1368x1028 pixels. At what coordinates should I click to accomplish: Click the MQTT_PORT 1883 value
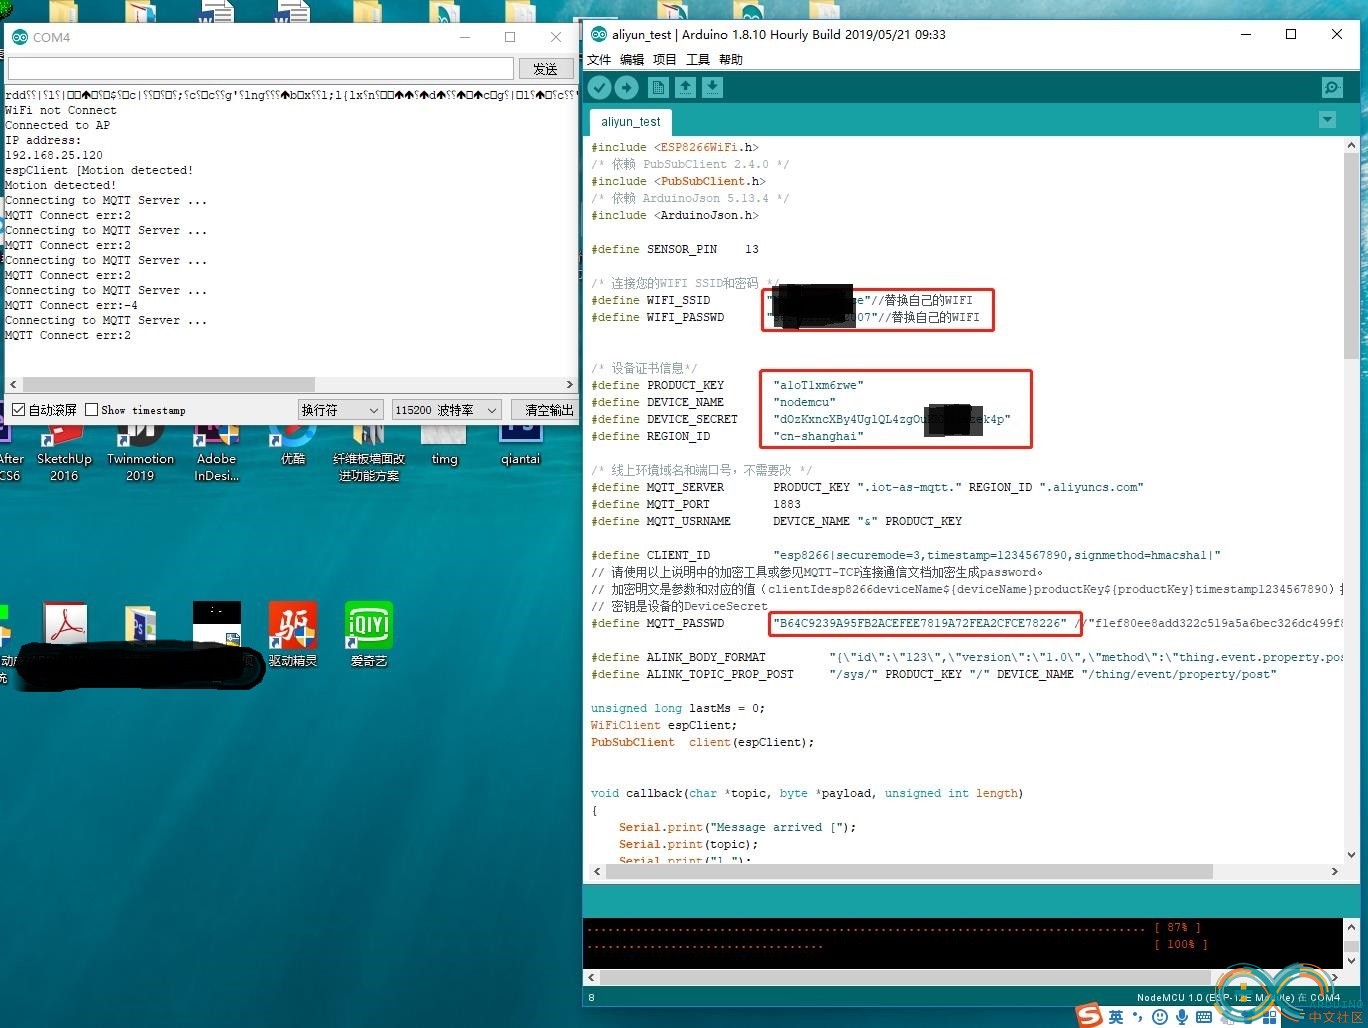pyautogui.click(x=787, y=504)
